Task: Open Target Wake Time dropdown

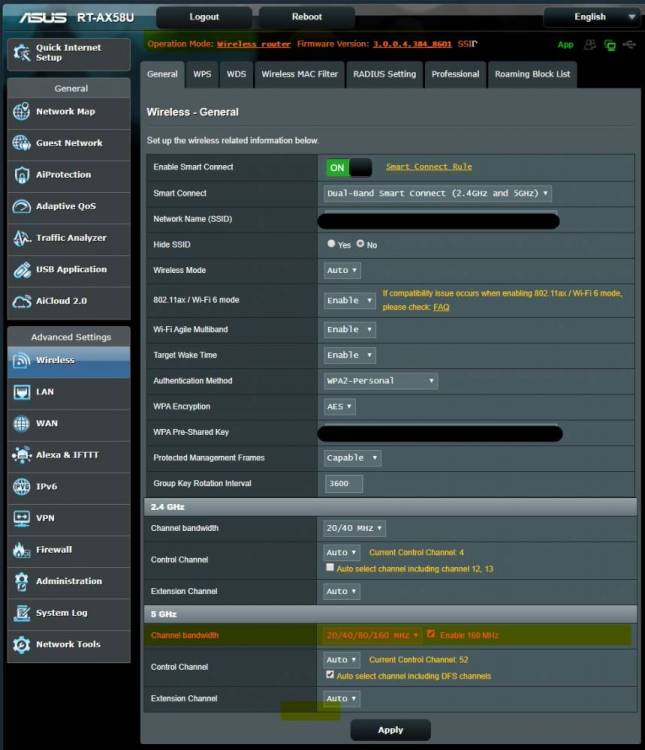Action: [x=350, y=355]
